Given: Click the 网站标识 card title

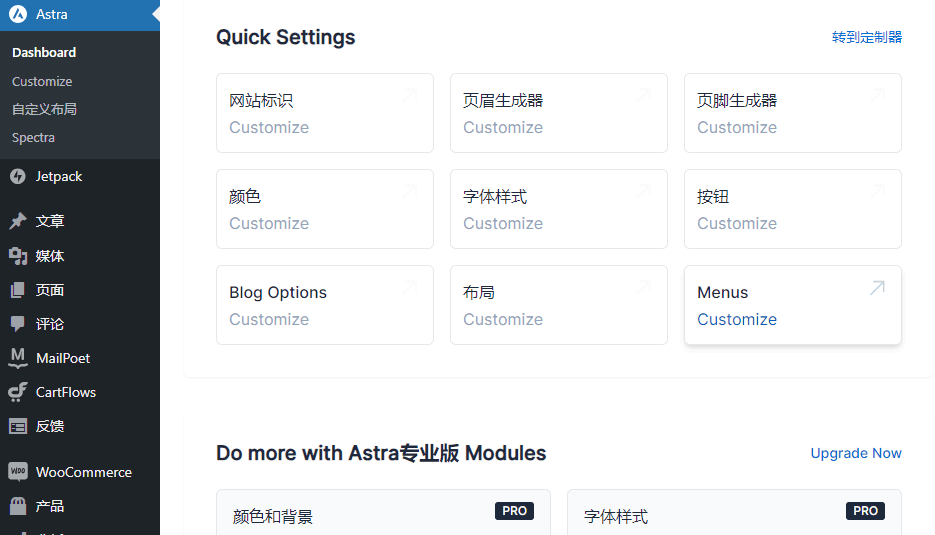Looking at the screenshot, I should tap(261, 100).
